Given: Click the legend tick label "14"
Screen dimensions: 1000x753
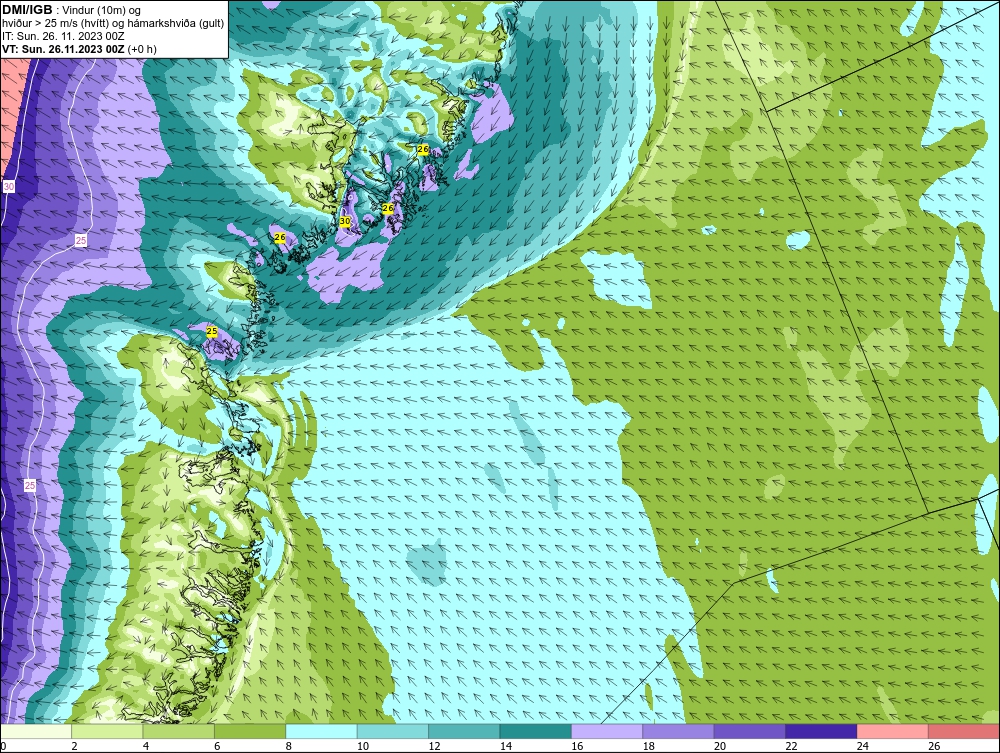Looking at the screenshot, I should (x=506, y=746).
